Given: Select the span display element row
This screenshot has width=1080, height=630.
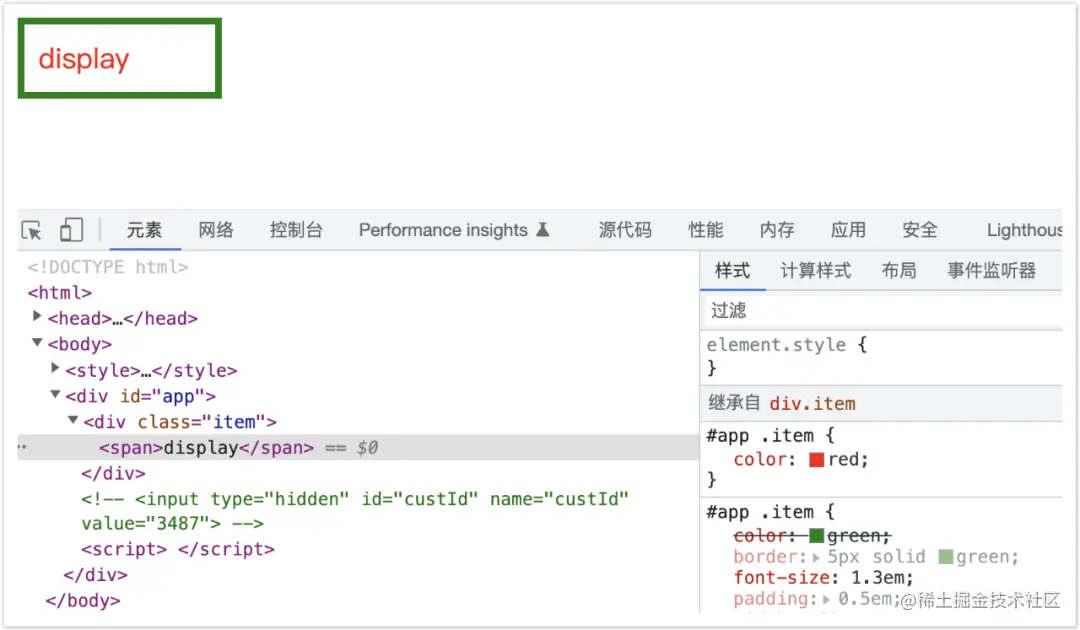Looking at the screenshot, I should (358, 448).
